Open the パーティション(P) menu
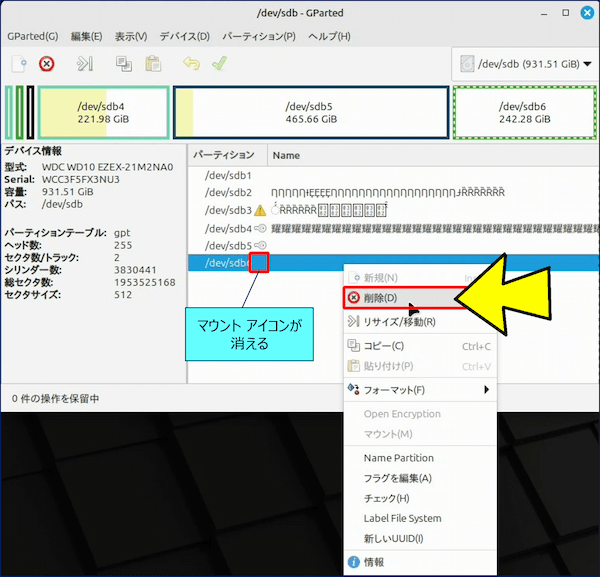The width and height of the screenshot is (600, 577). (258, 36)
